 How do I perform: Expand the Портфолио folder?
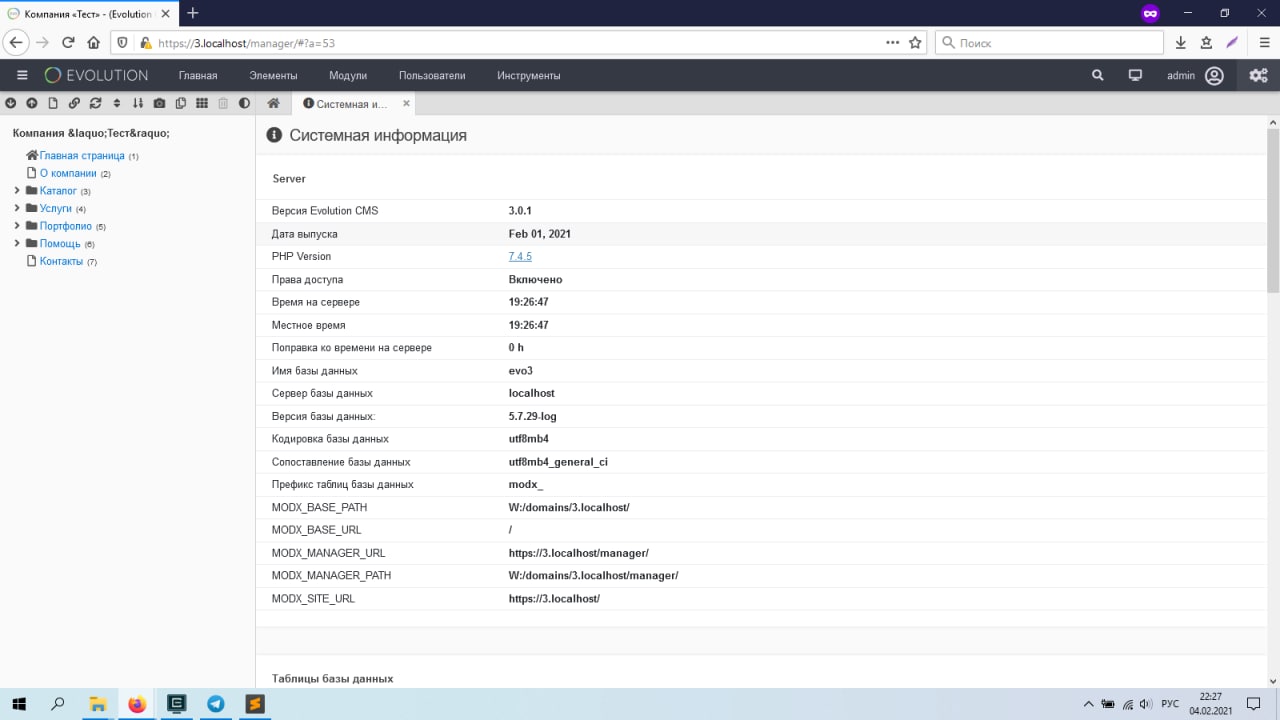17,226
